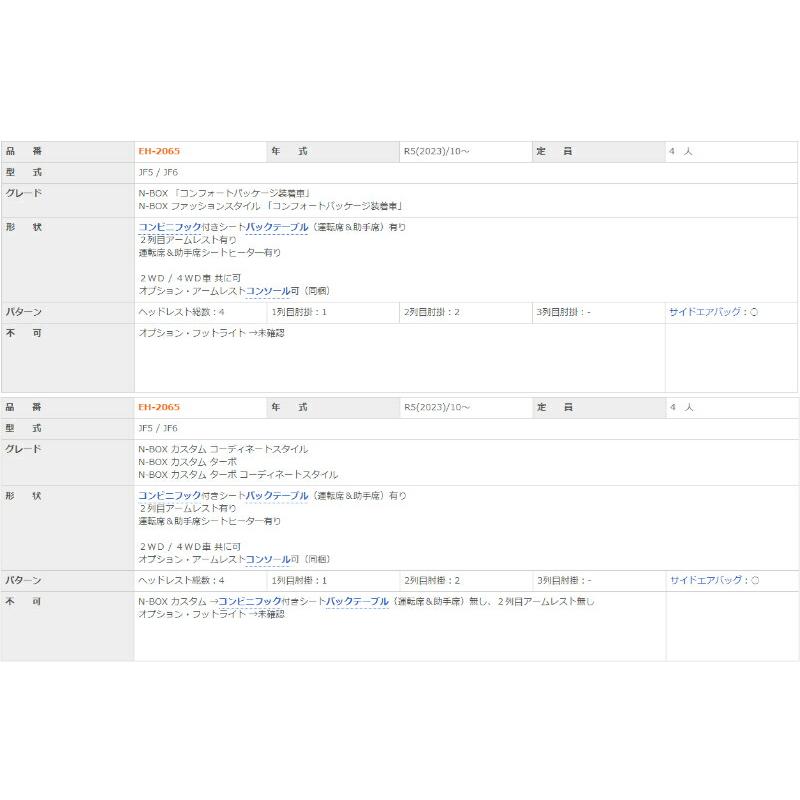Open バックテーブル link in lower table 不可 row
Screen dimensions: 800x800
click(x=358, y=601)
